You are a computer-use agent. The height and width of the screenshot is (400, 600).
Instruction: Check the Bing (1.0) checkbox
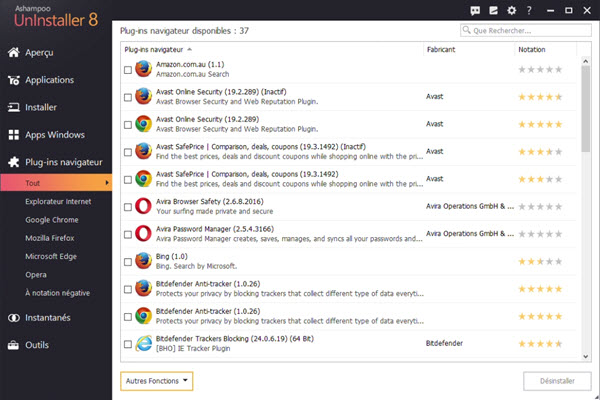pos(128,262)
